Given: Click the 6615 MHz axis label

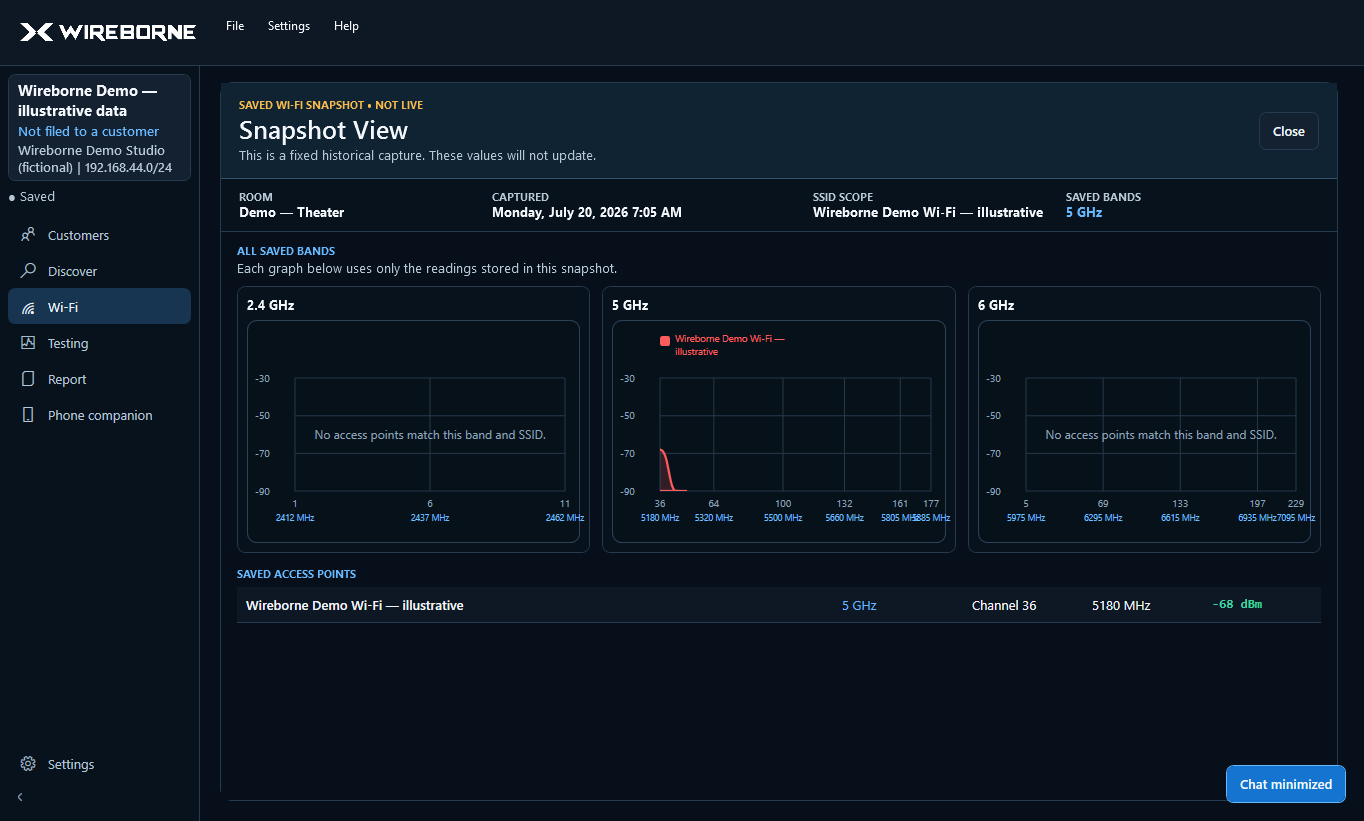Looking at the screenshot, I should [1180, 518].
